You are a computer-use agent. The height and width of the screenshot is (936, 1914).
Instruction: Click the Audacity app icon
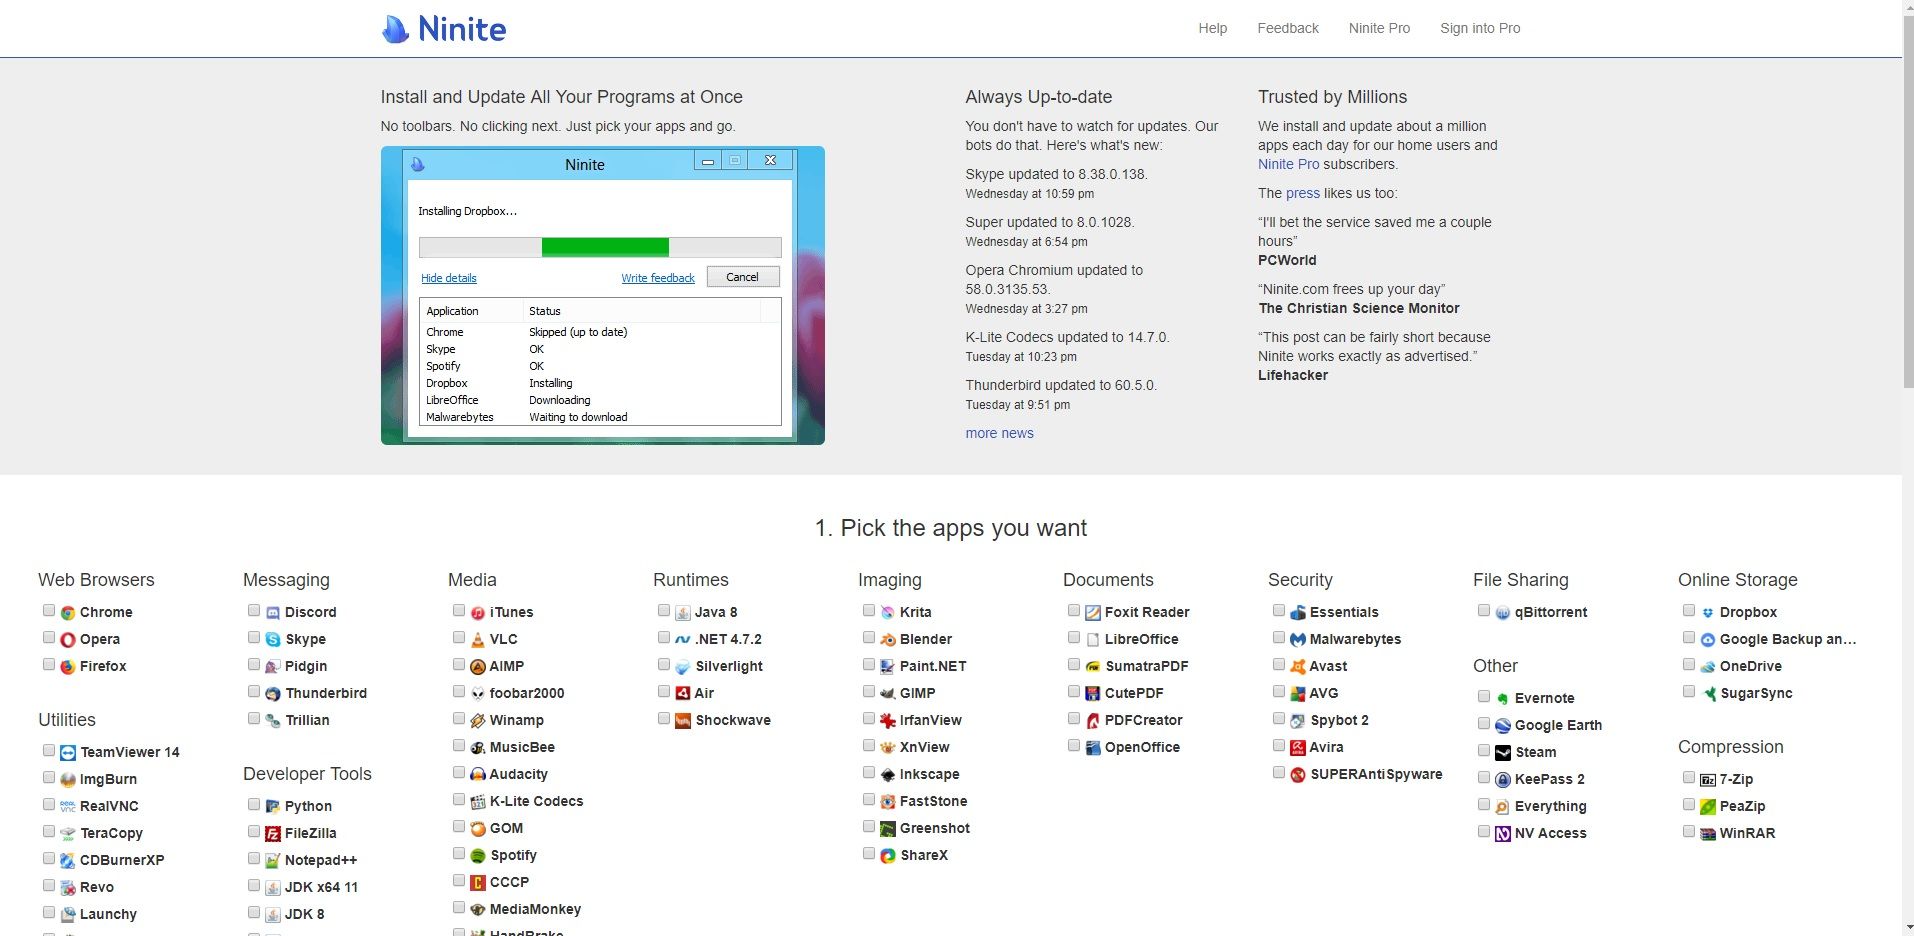[x=478, y=775]
